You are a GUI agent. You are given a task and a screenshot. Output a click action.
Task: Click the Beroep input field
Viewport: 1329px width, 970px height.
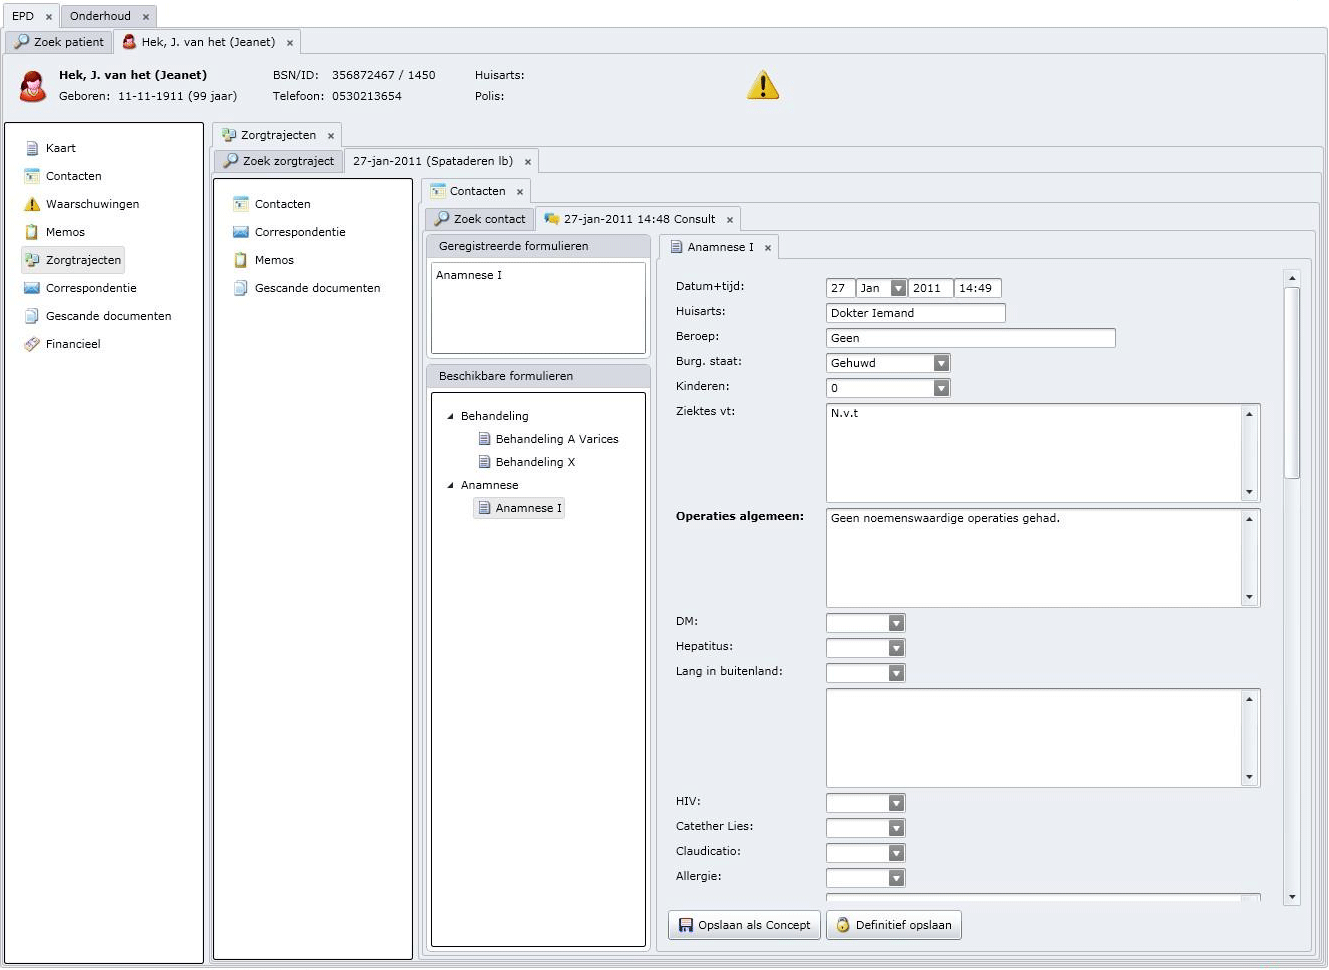[970, 338]
